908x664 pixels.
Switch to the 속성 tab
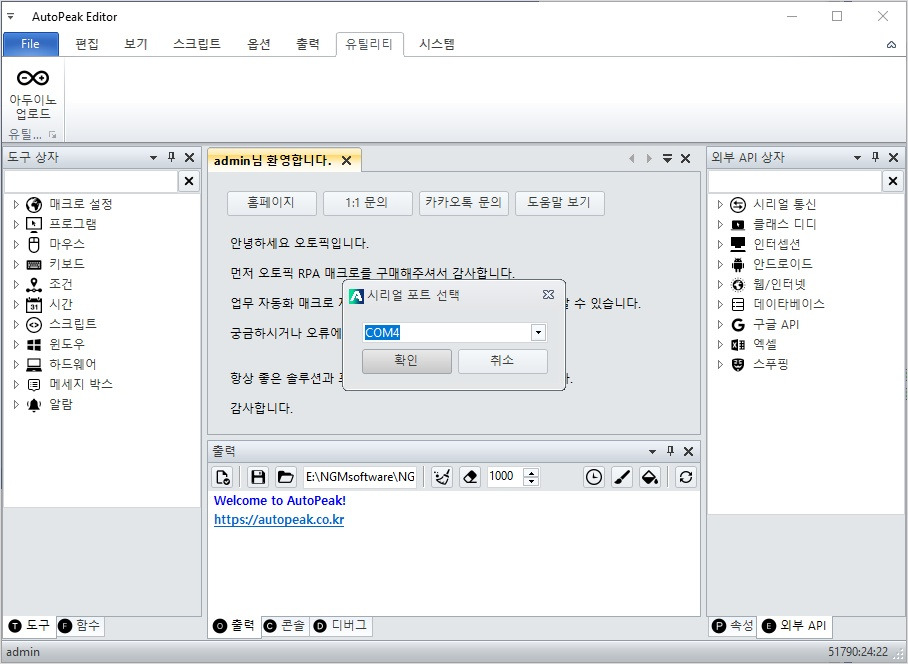pos(733,626)
